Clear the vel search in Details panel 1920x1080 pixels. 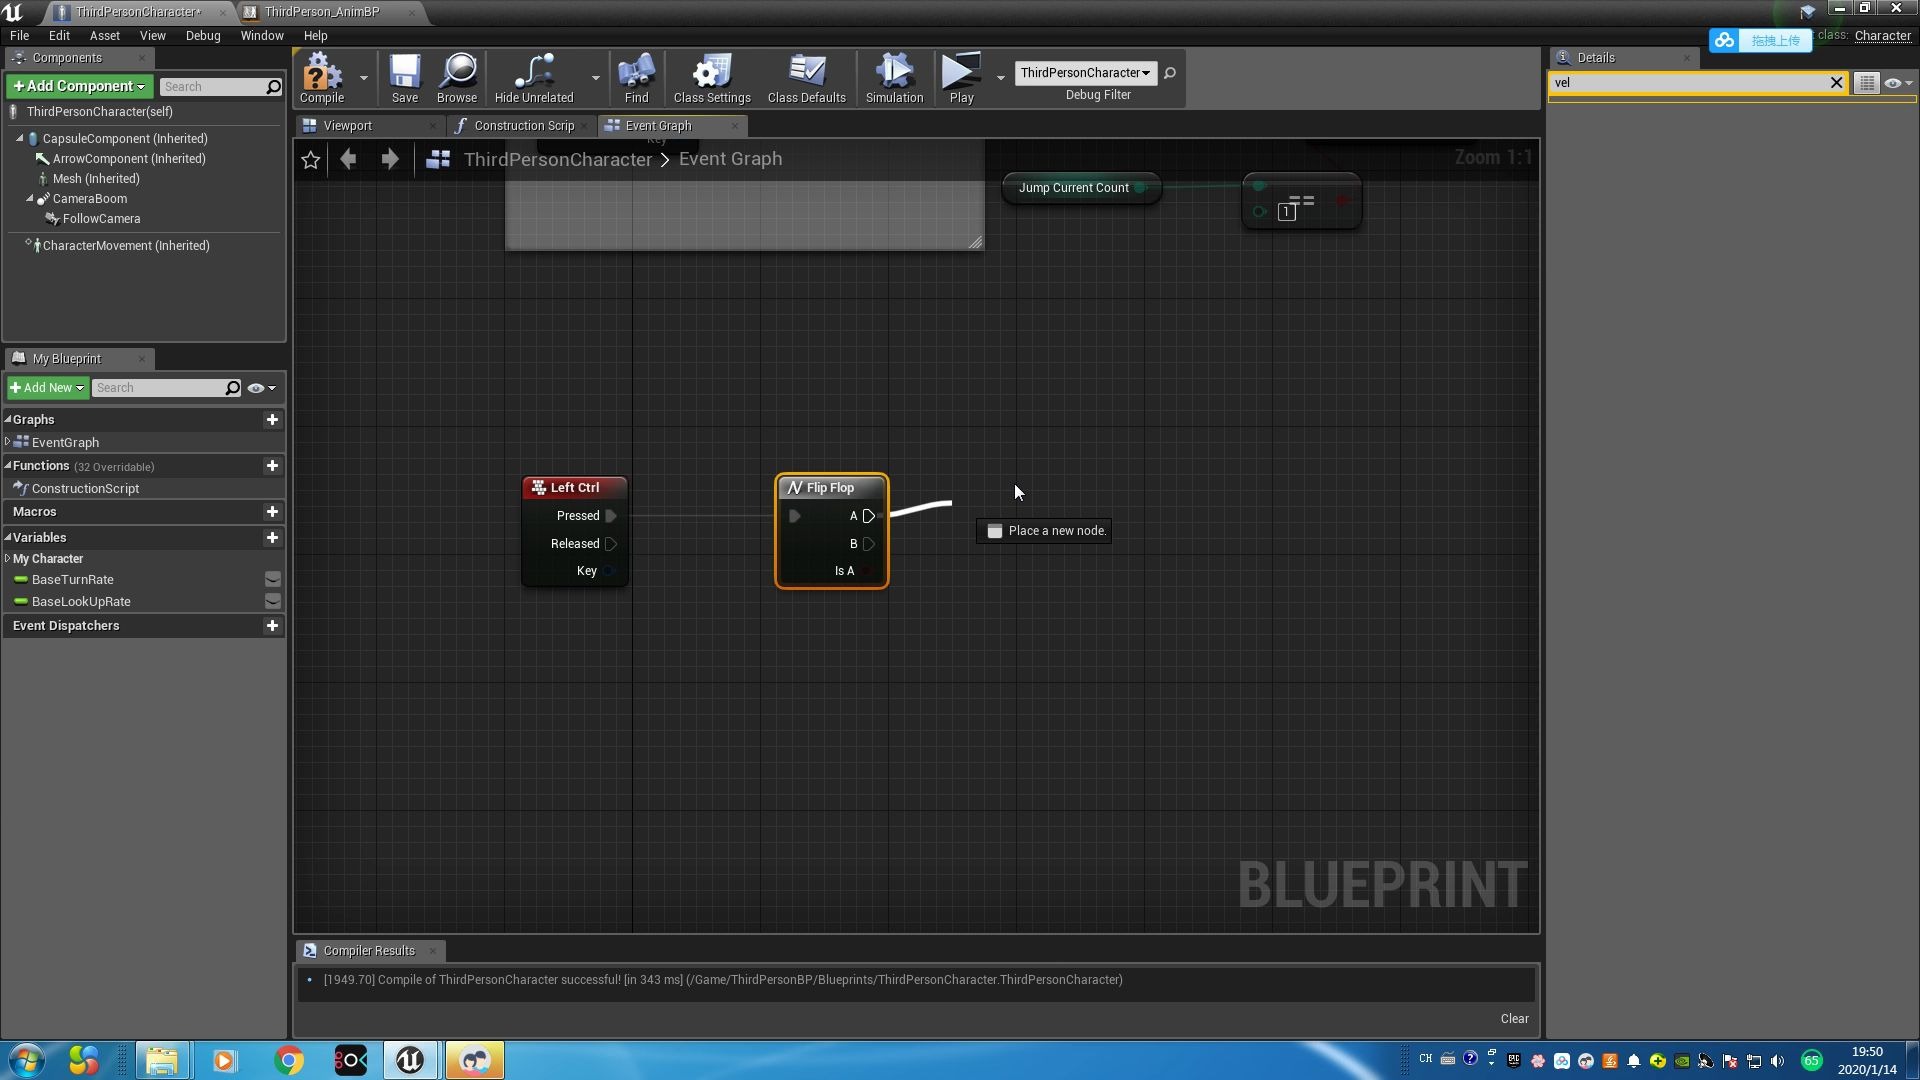coord(1836,83)
